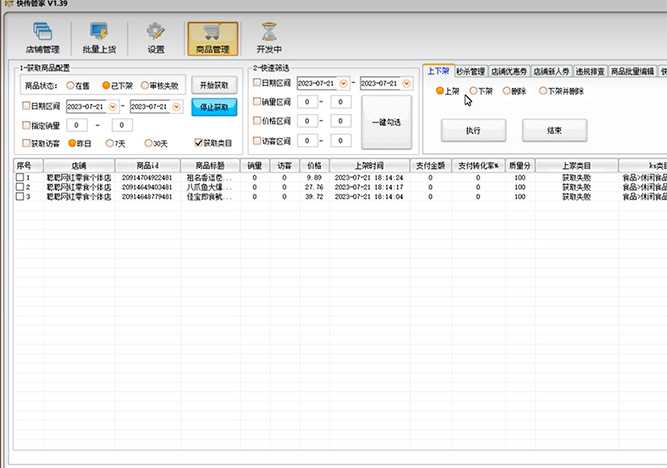Select the 商品管理 product management toolbar icon

point(213,39)
